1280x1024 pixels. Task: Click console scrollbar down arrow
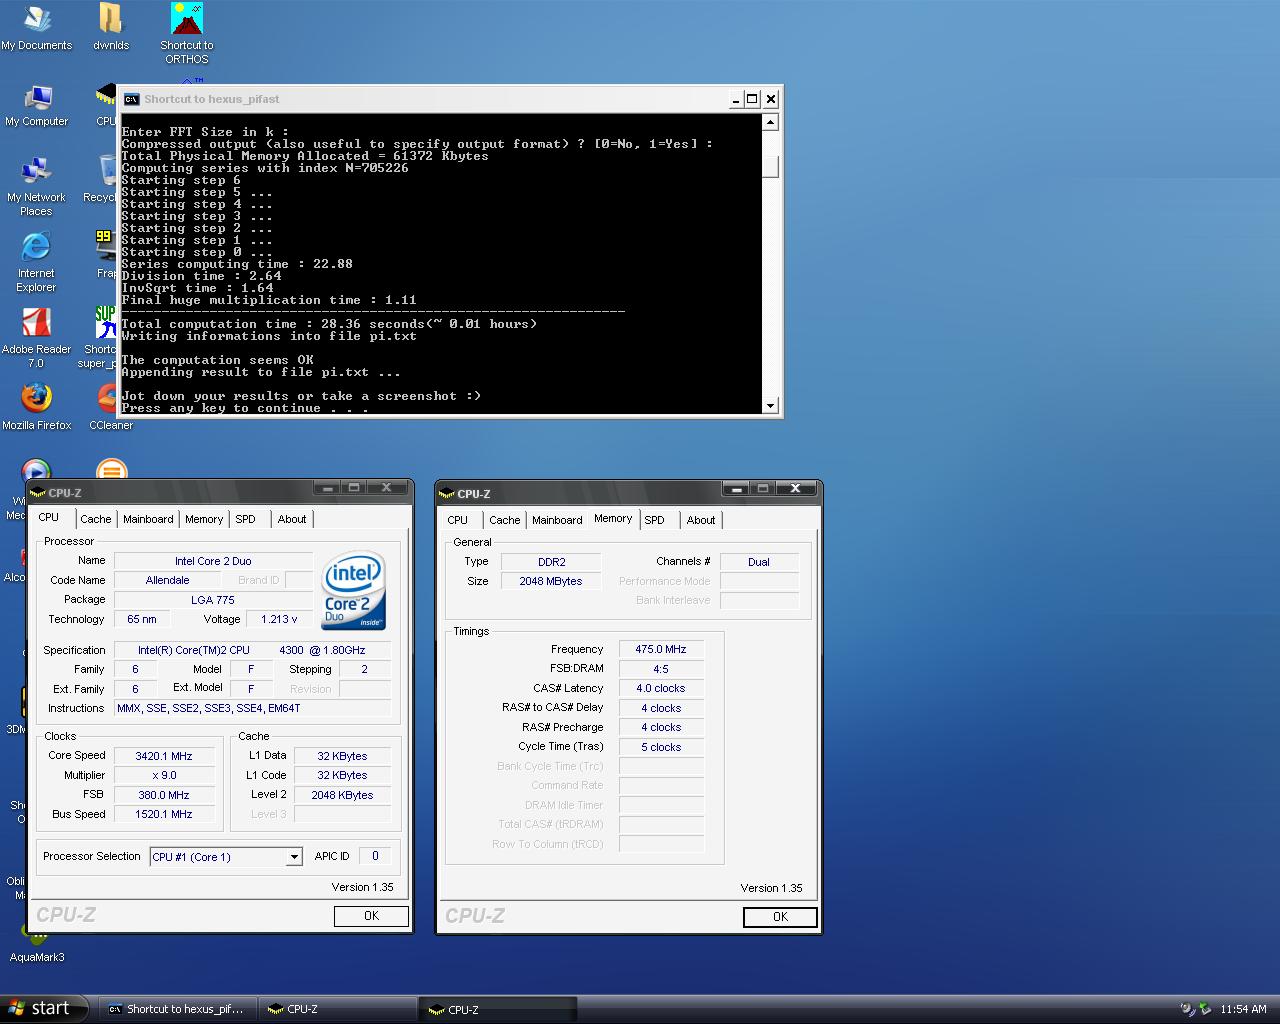770,405
